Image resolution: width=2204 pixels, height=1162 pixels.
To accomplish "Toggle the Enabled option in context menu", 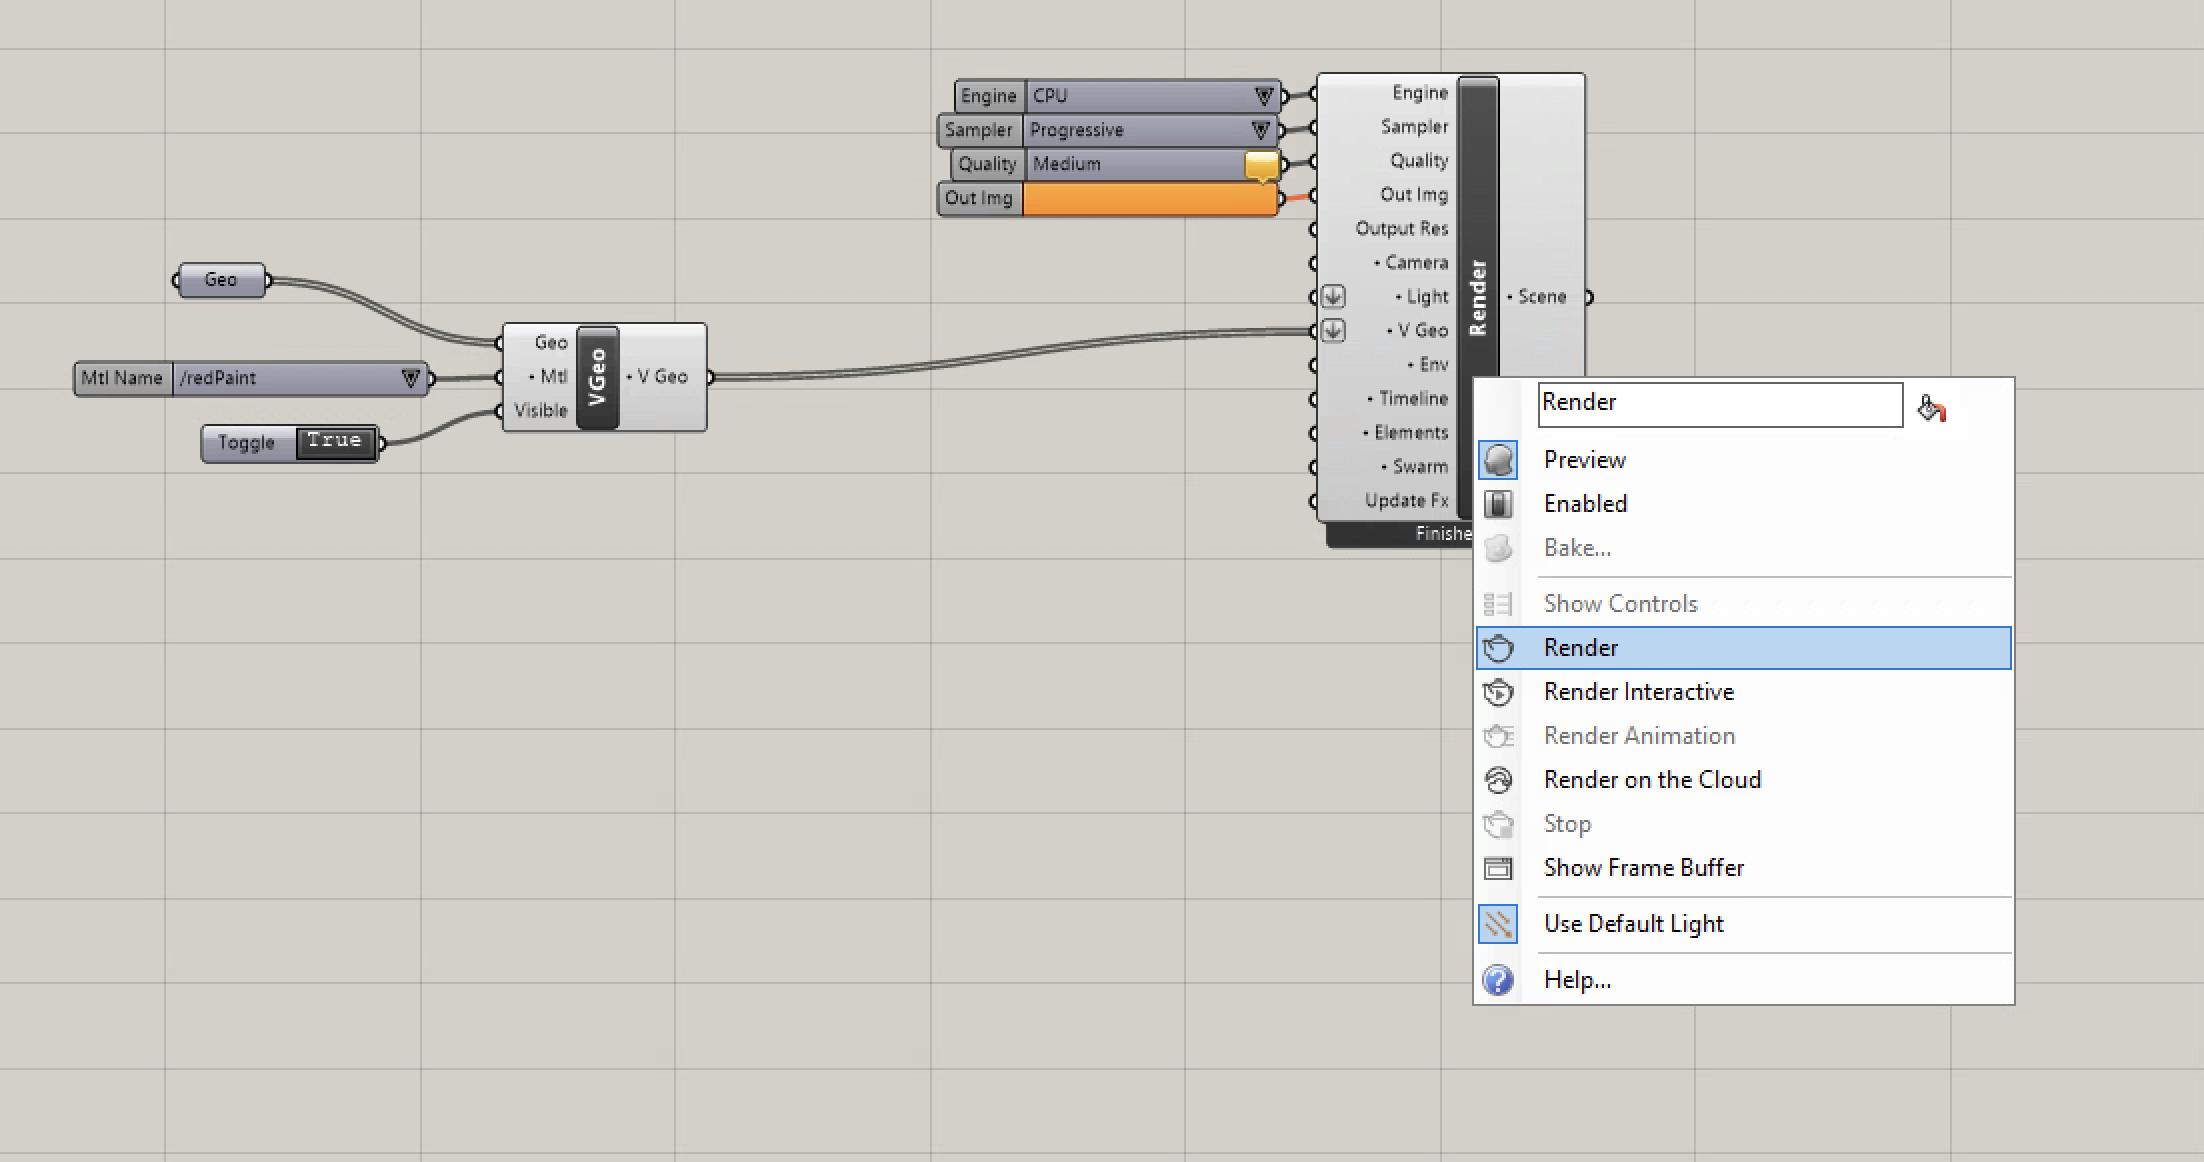I will pos(1585,504).
